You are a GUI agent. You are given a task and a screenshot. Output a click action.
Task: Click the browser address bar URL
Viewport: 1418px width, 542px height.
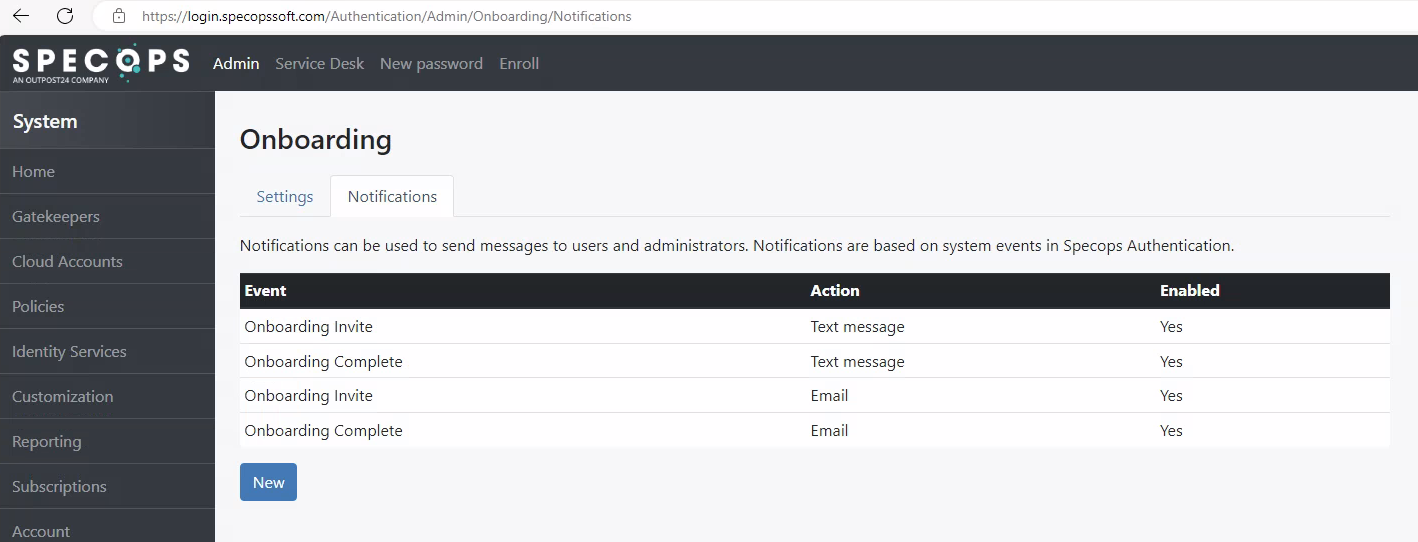click(386, 16)
